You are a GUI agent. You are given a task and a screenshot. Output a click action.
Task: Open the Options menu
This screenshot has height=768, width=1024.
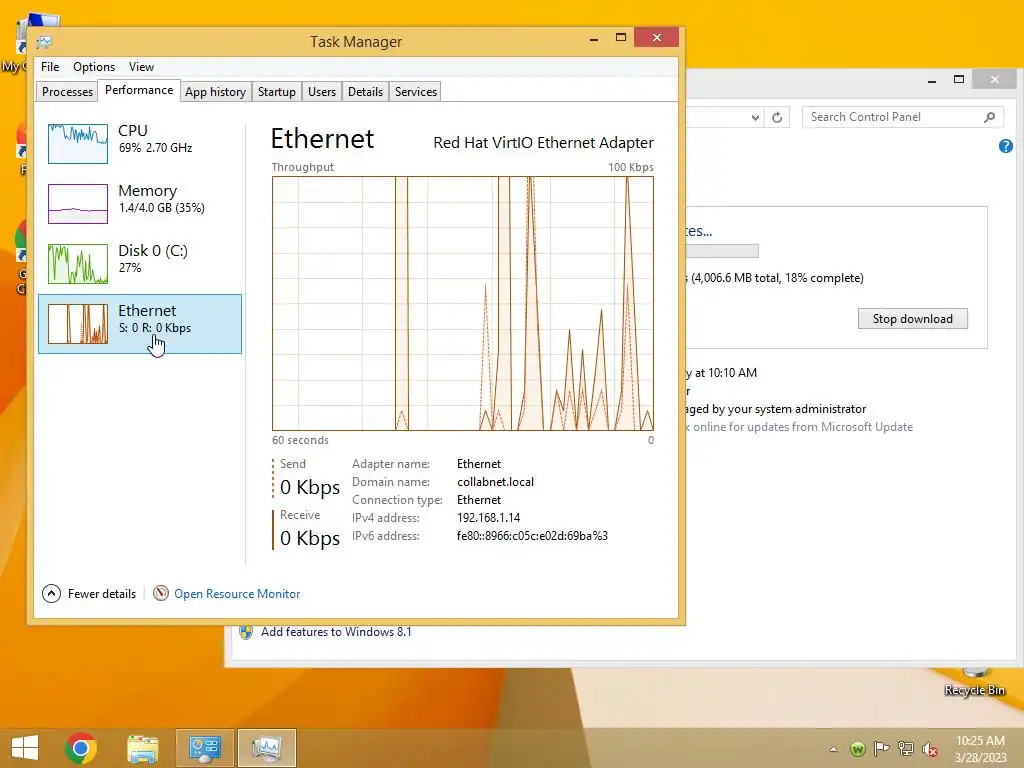point(94,67)
